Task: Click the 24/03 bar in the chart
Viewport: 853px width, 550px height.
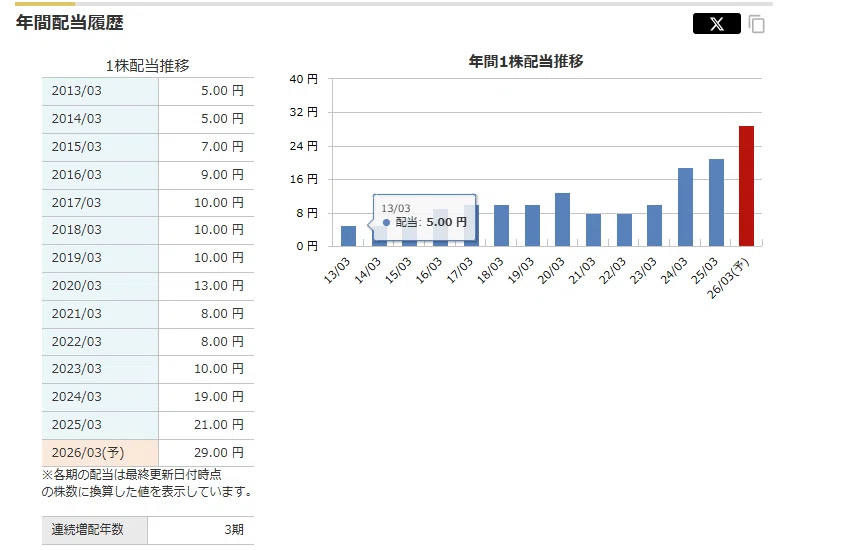Action: coord(685,207)
